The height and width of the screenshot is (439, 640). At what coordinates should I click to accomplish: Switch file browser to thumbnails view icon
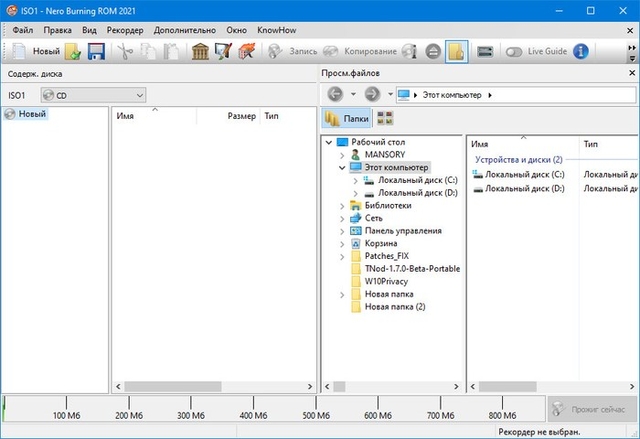(385, 119)
